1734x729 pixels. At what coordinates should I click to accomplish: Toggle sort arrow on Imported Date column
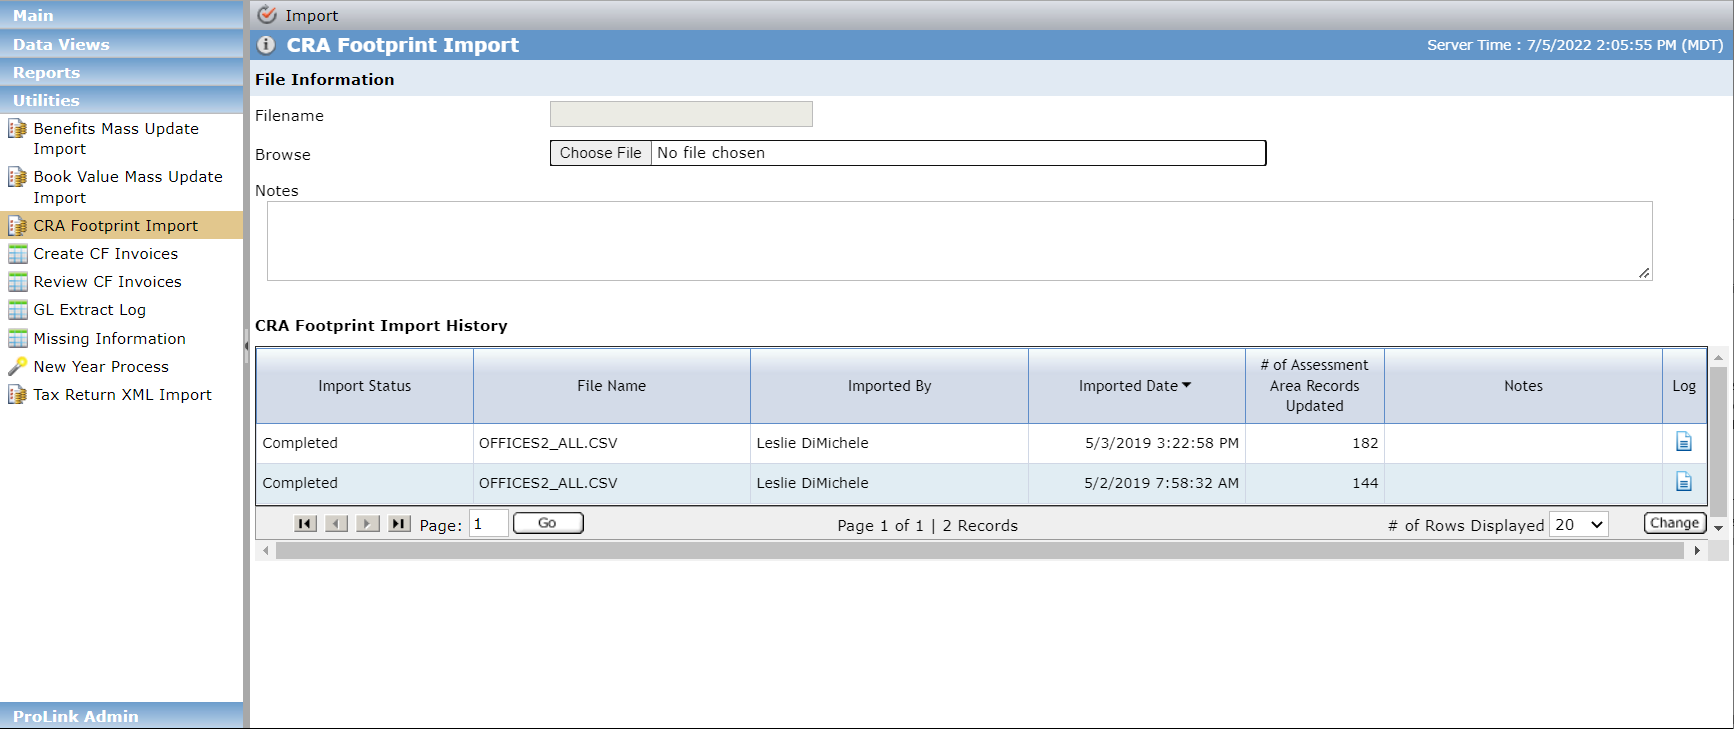1187,385
